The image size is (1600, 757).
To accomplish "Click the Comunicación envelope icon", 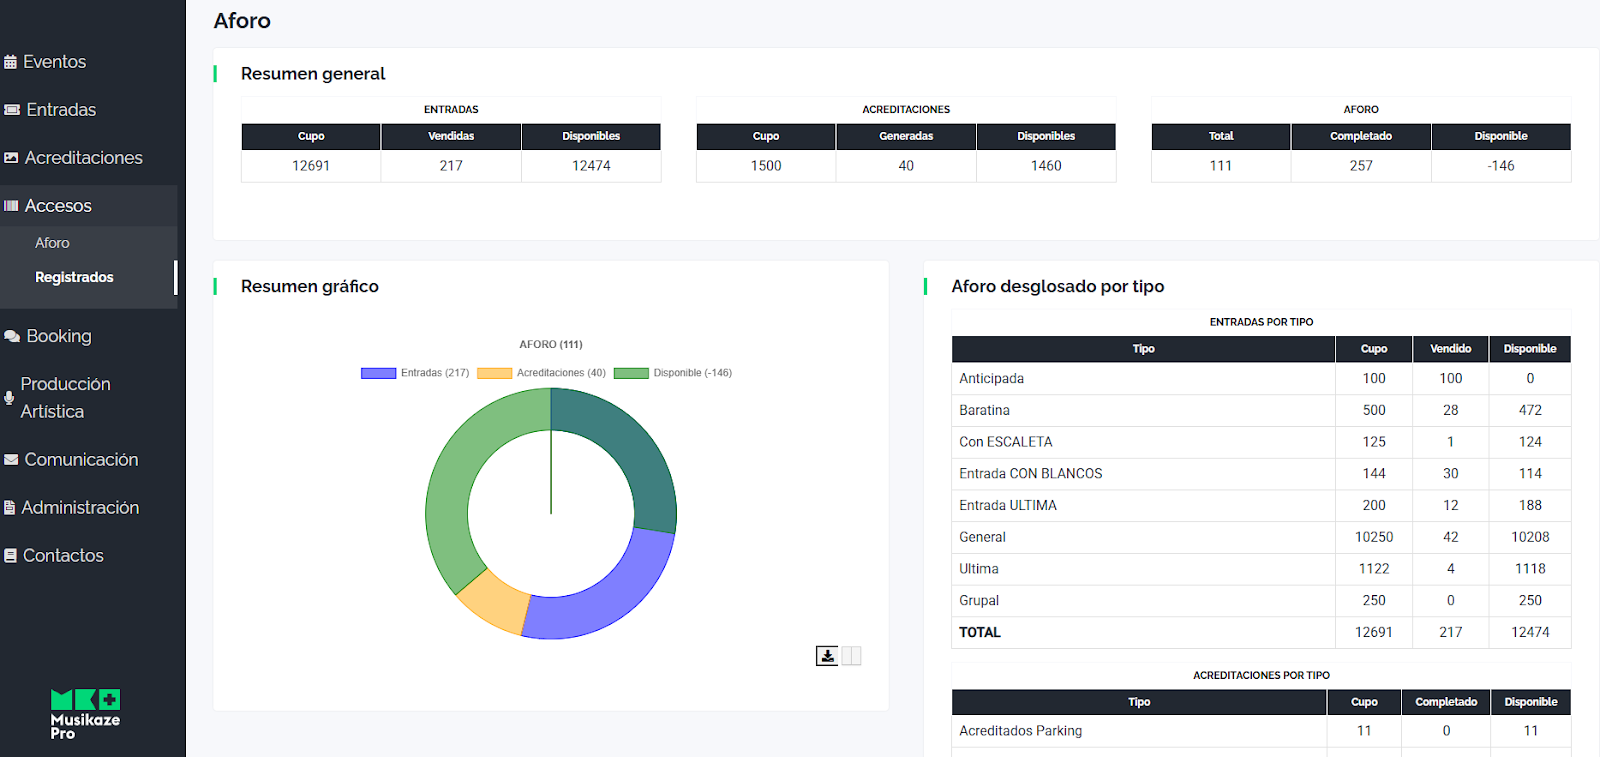I will [11, 460].
